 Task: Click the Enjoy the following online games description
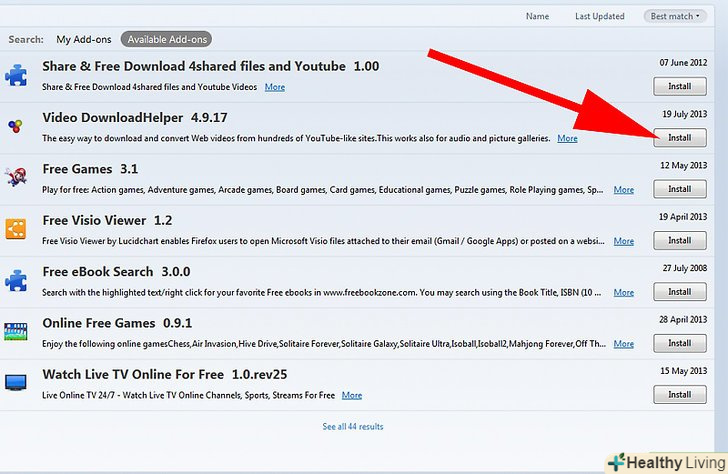324,344
